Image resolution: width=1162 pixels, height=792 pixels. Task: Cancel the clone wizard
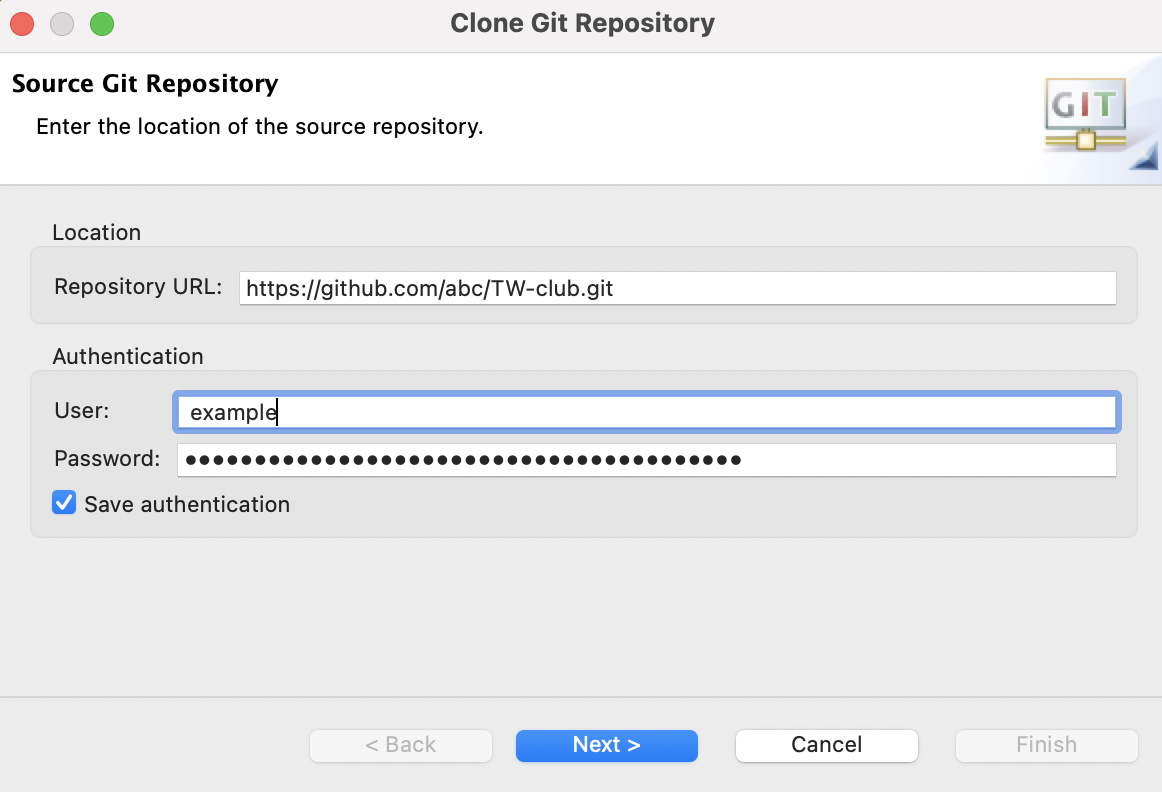[826, 745]
